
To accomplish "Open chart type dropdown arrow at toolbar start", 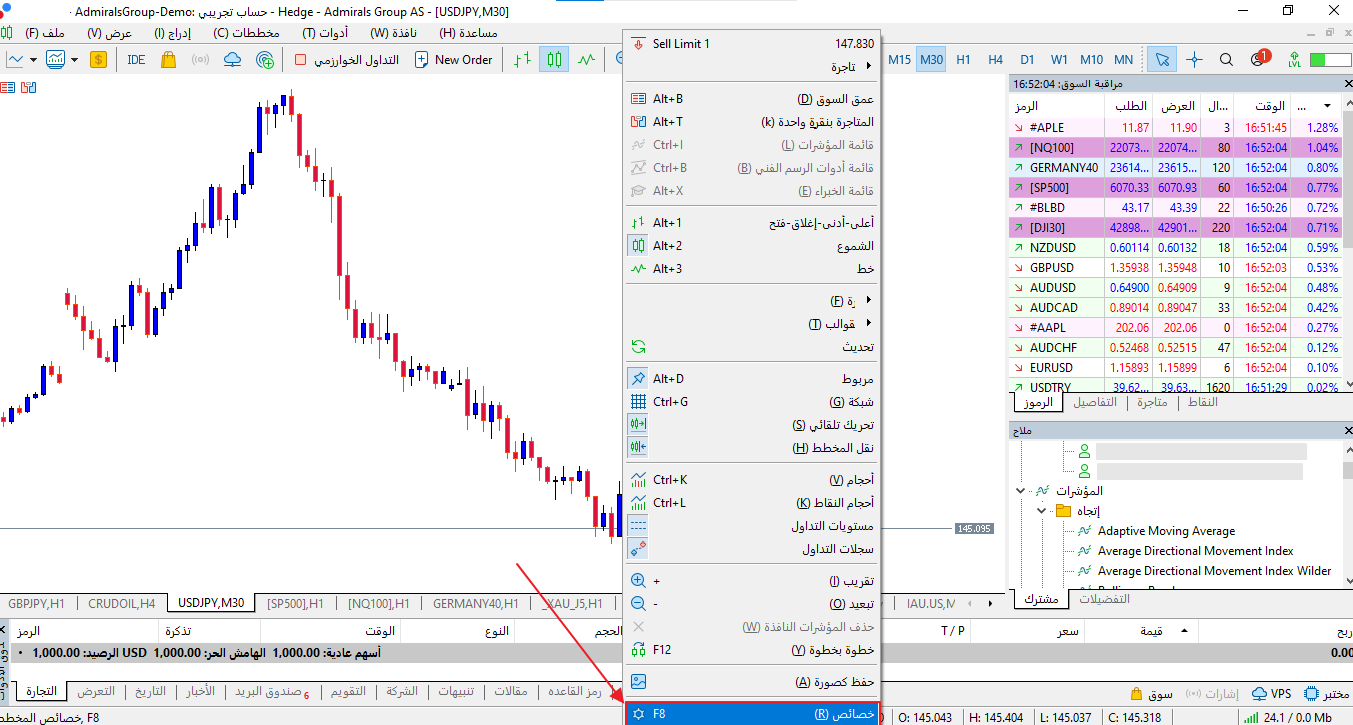I will click(x=33, y=60).
